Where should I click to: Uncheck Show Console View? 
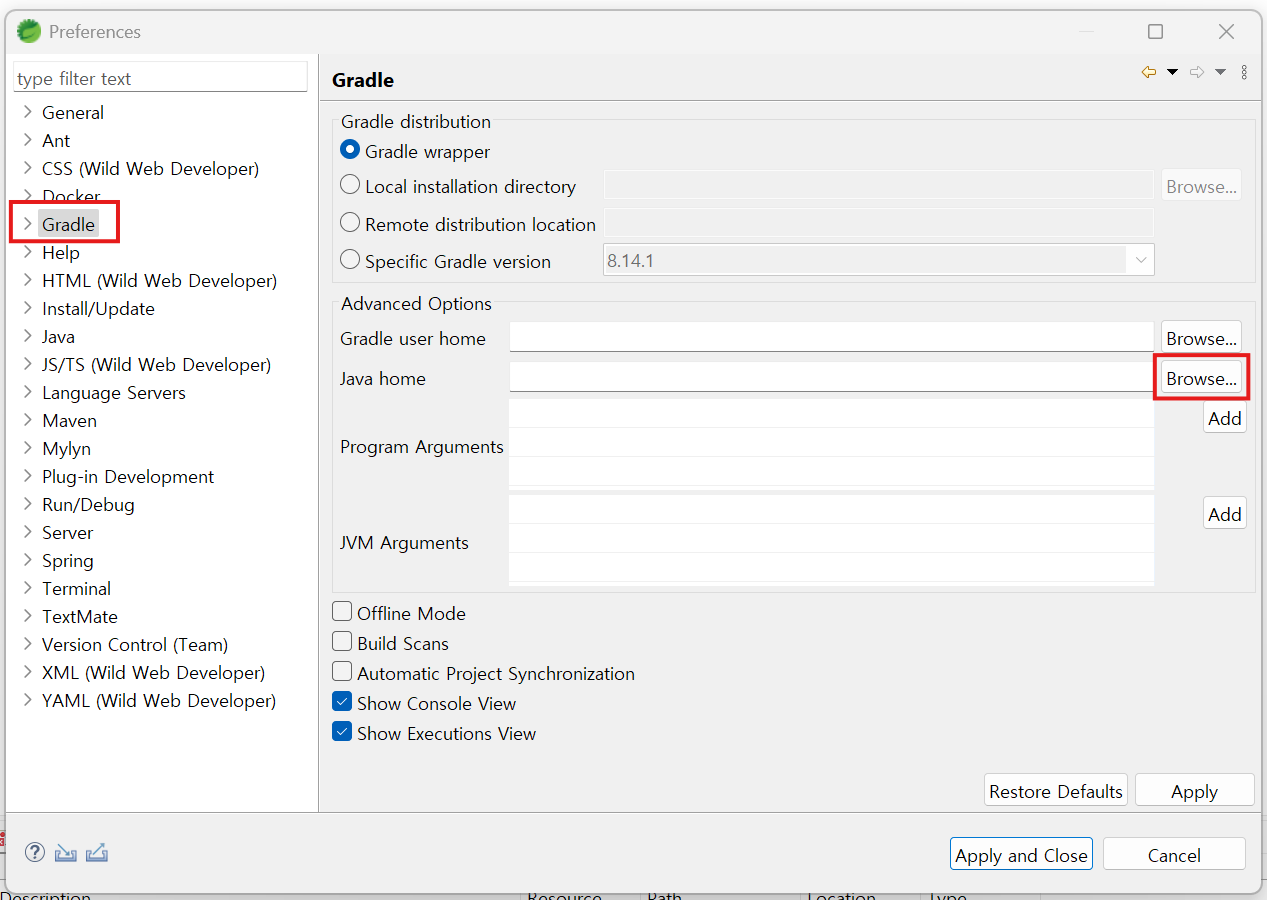click(342, 701)
